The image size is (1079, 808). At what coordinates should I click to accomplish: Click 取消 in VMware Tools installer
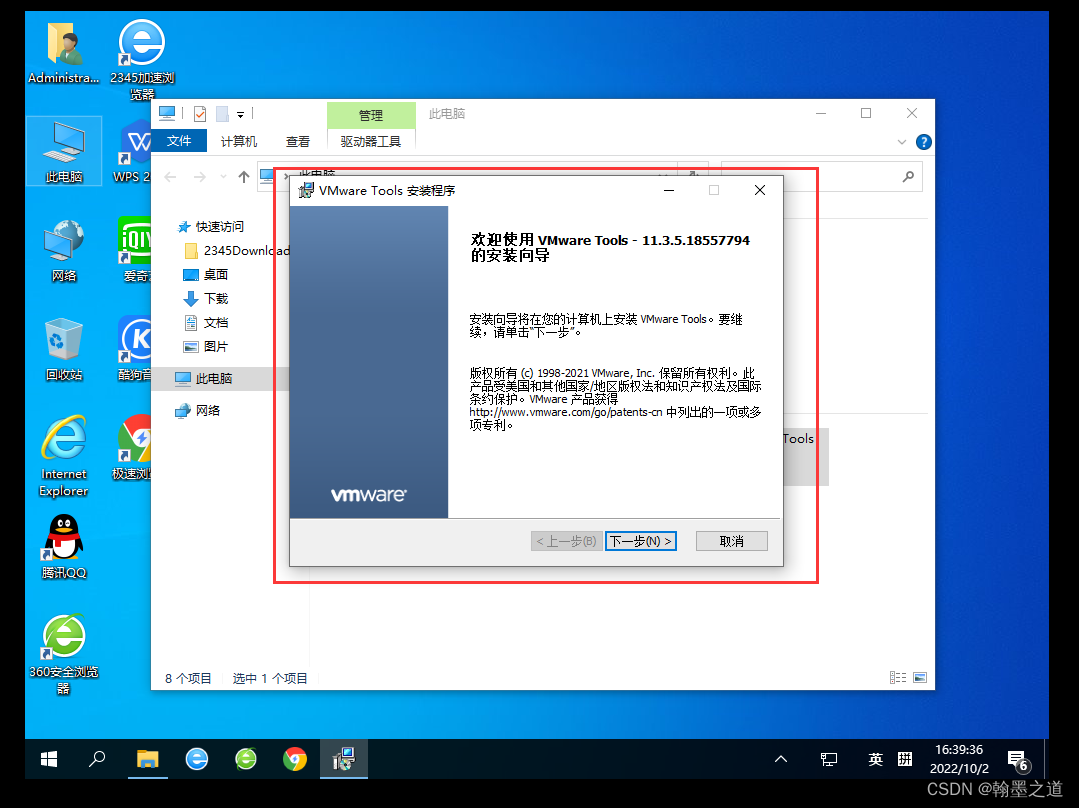click(x=731, y=541)
